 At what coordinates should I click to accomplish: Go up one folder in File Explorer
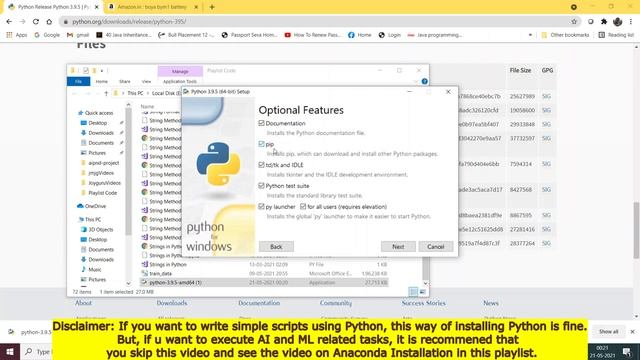click(106, 93)
